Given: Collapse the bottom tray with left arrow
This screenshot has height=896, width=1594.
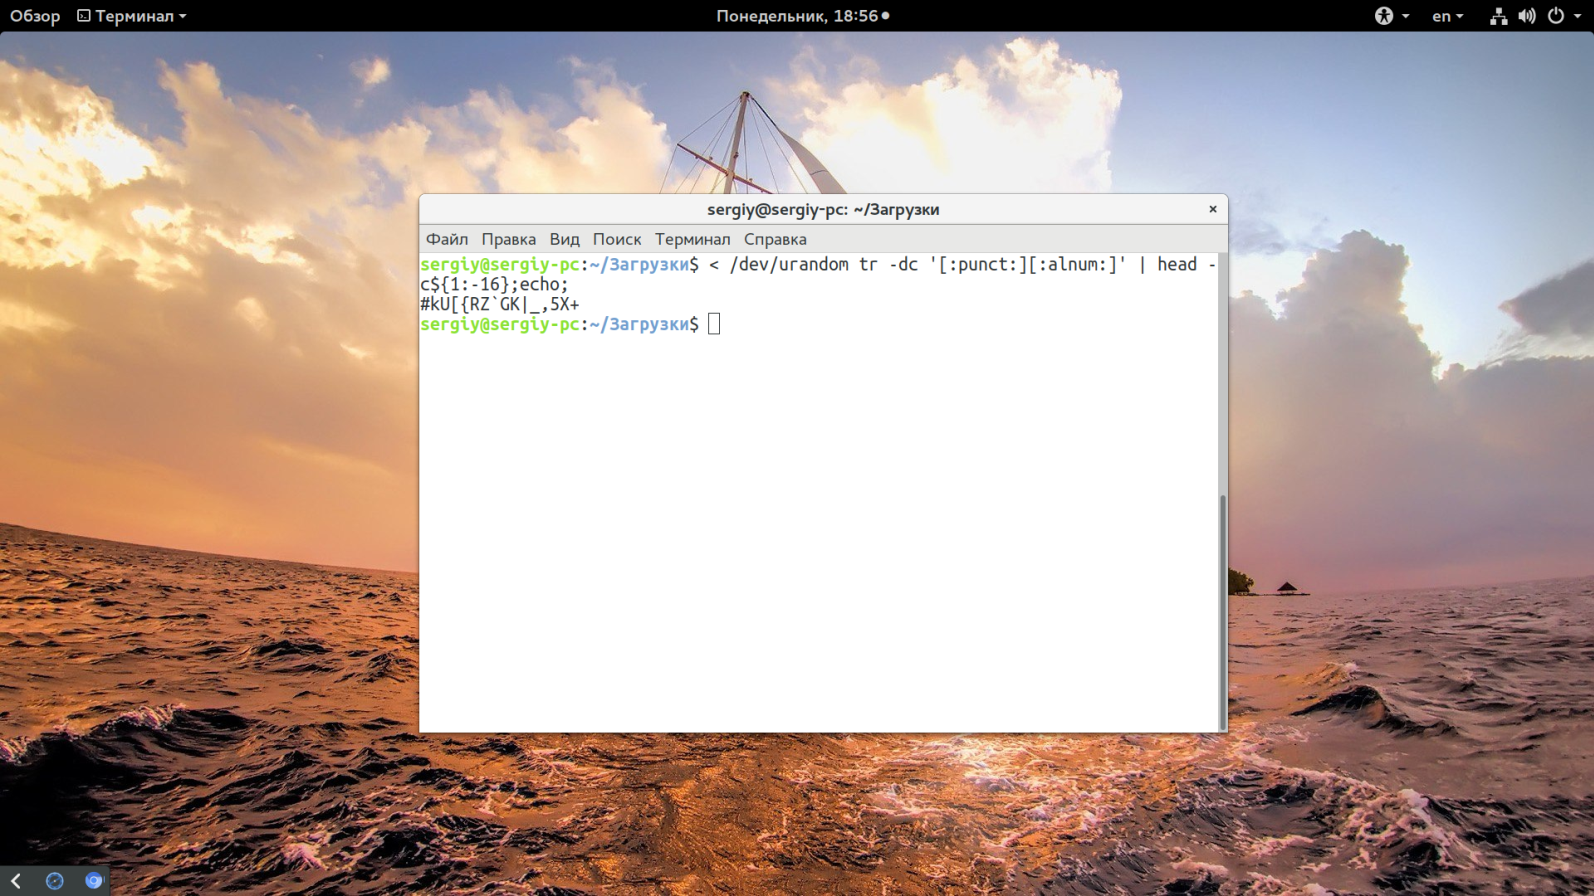Looking at the screenshot, I should pyautogui.click(x=16, y=881).
